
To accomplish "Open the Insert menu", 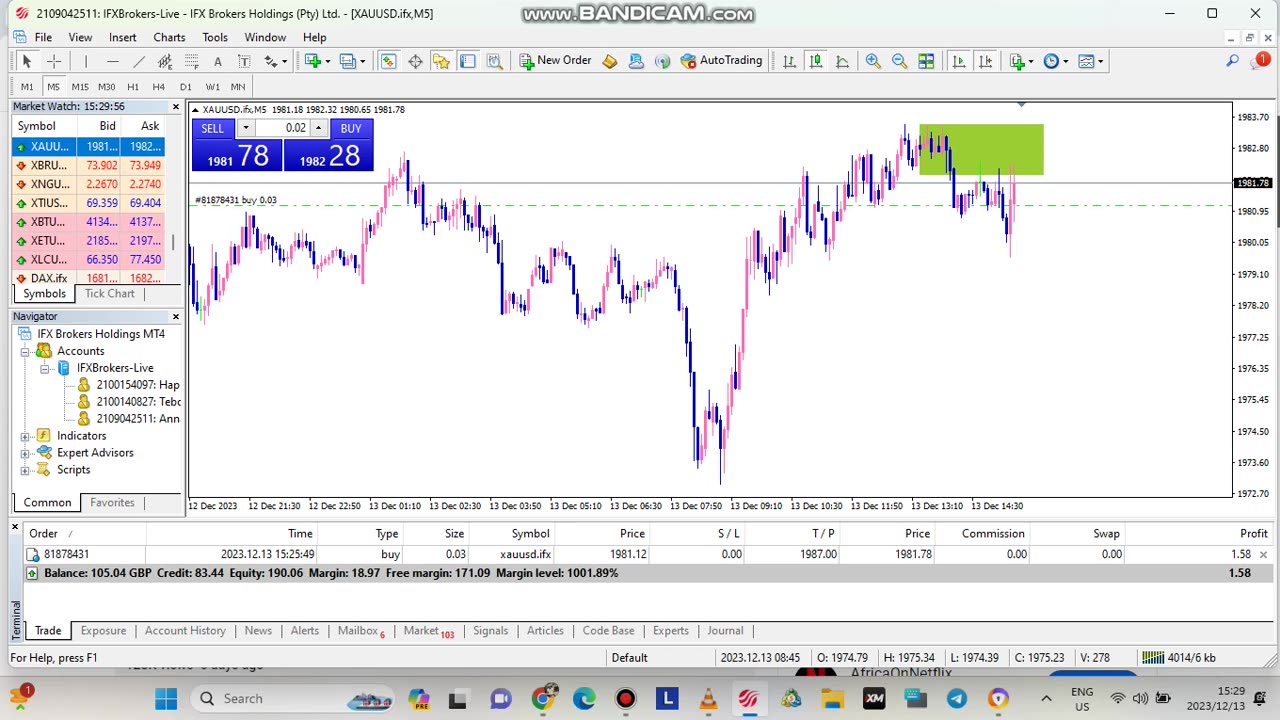I will pyautogui.click(x=122, y=37).
